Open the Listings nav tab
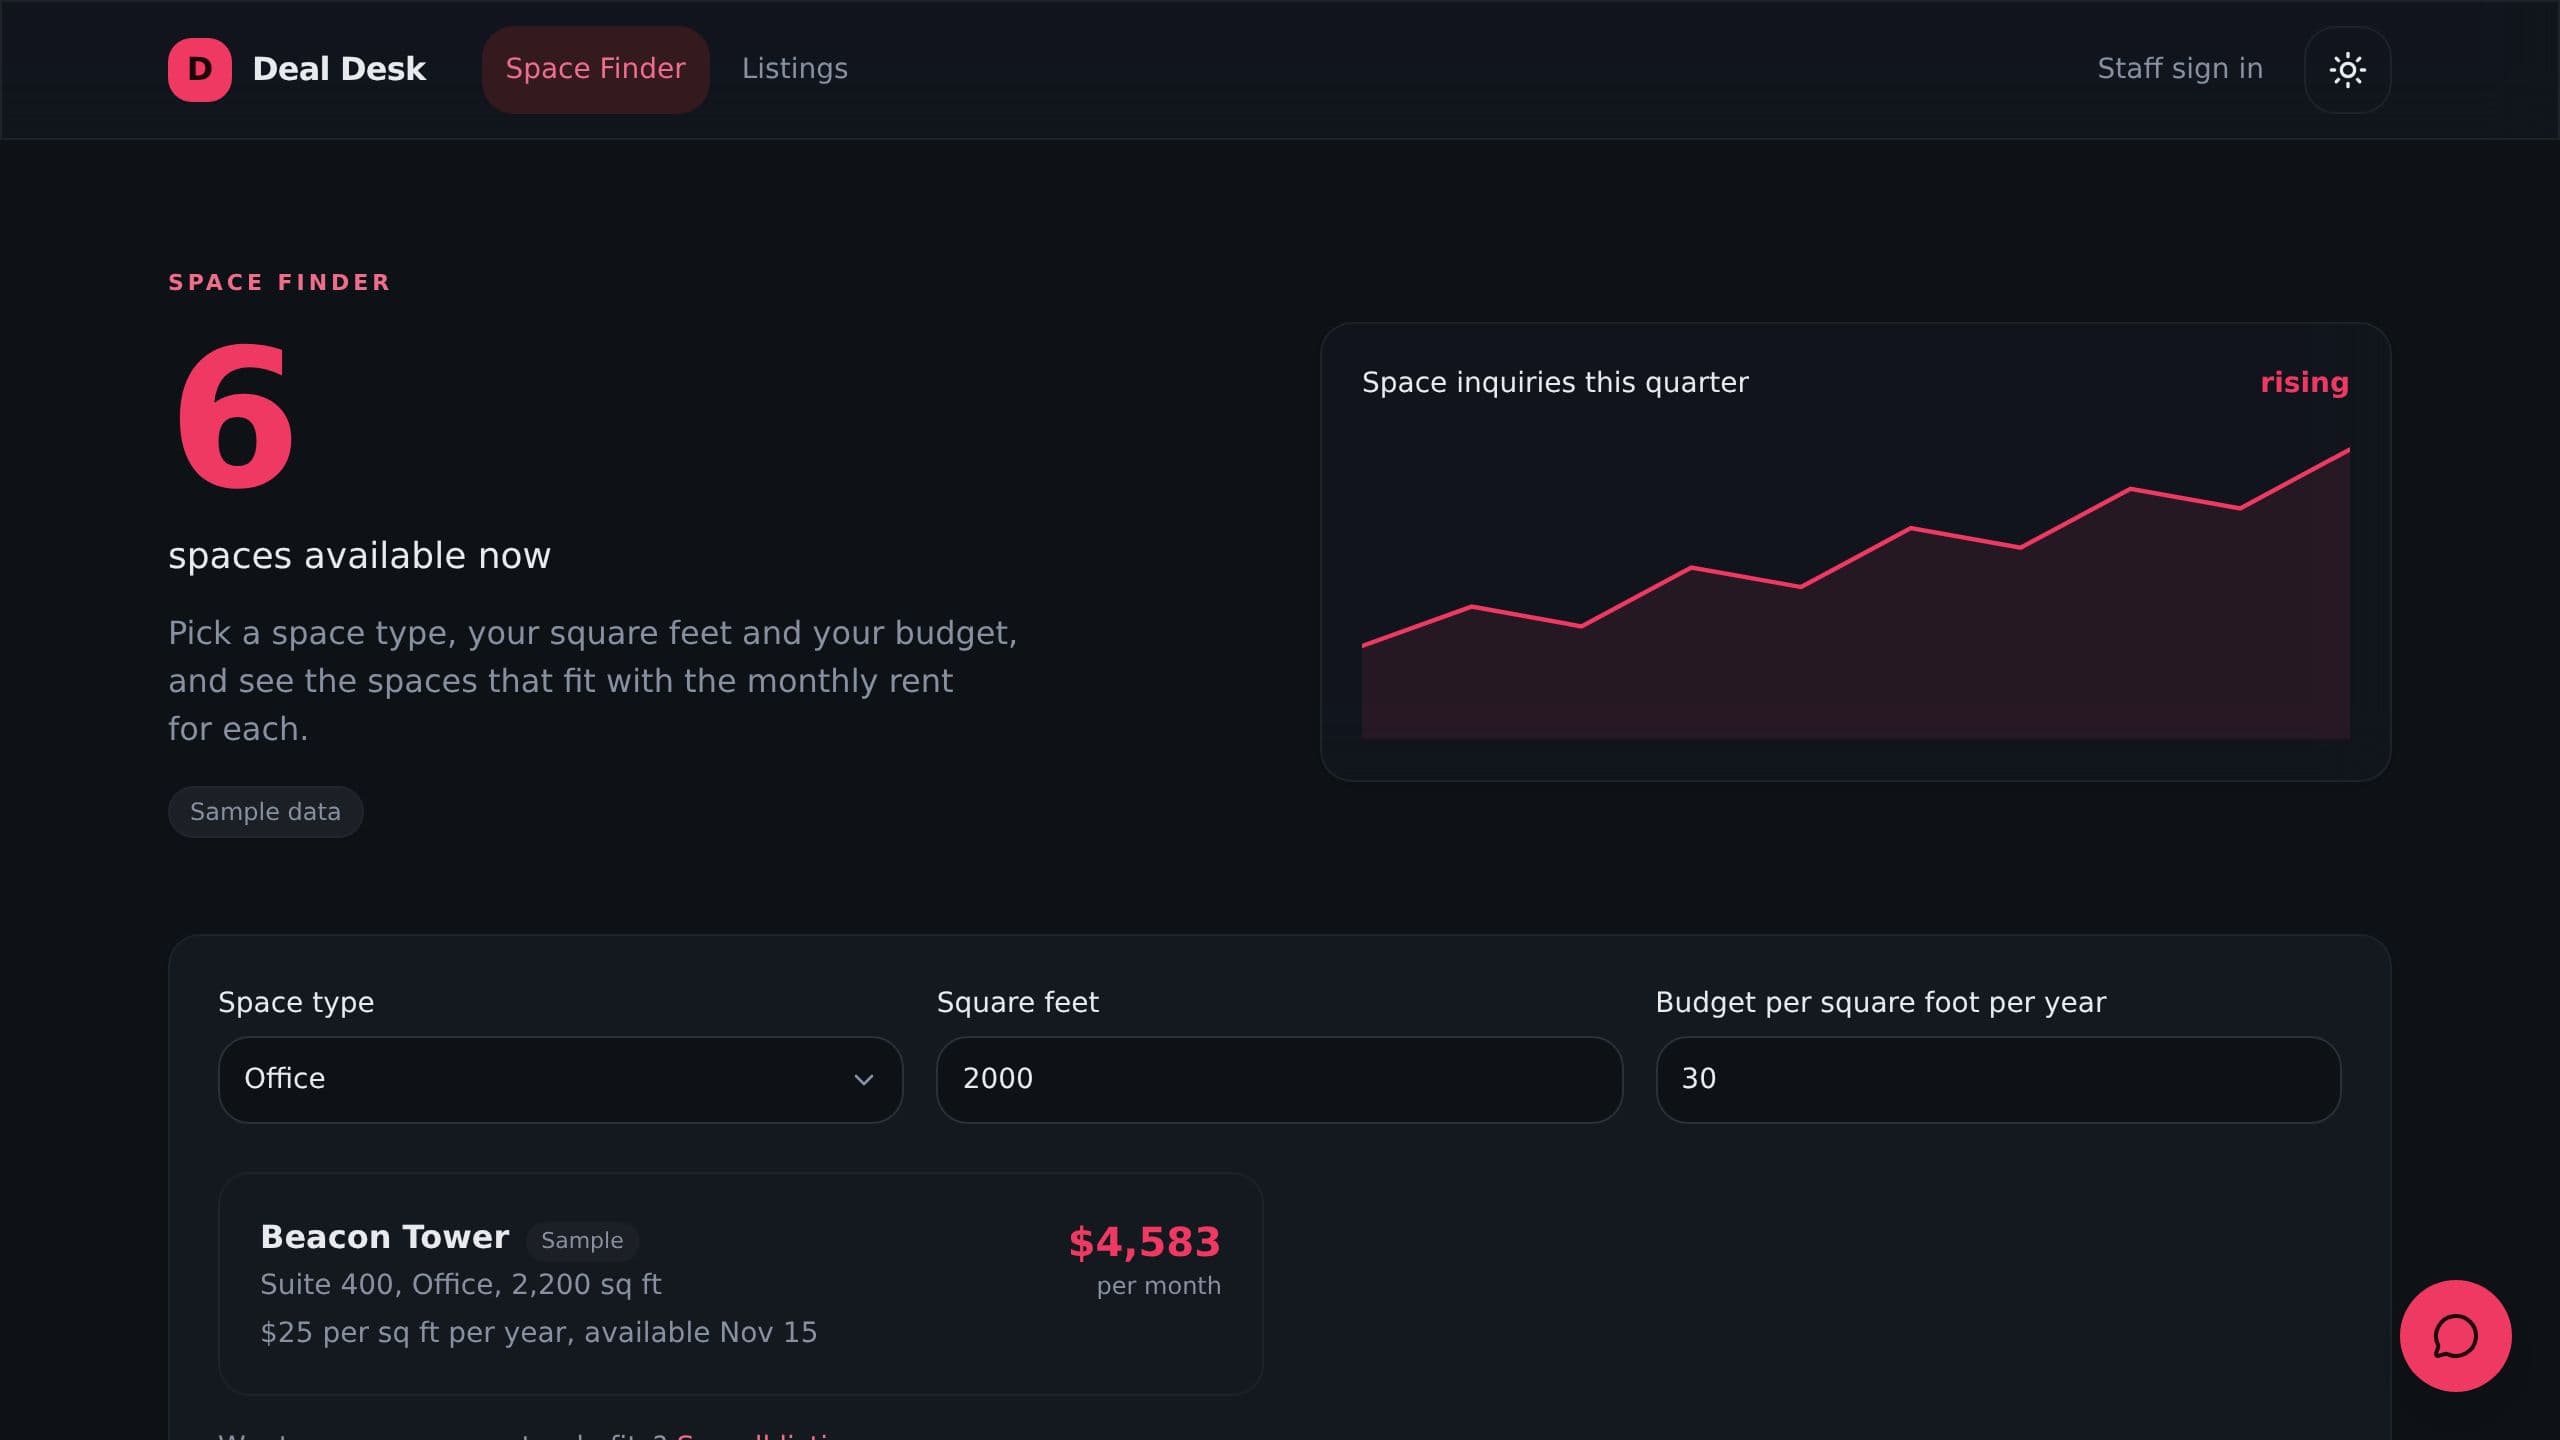Screen dimensions: 2560x1440 coord(794,69)
